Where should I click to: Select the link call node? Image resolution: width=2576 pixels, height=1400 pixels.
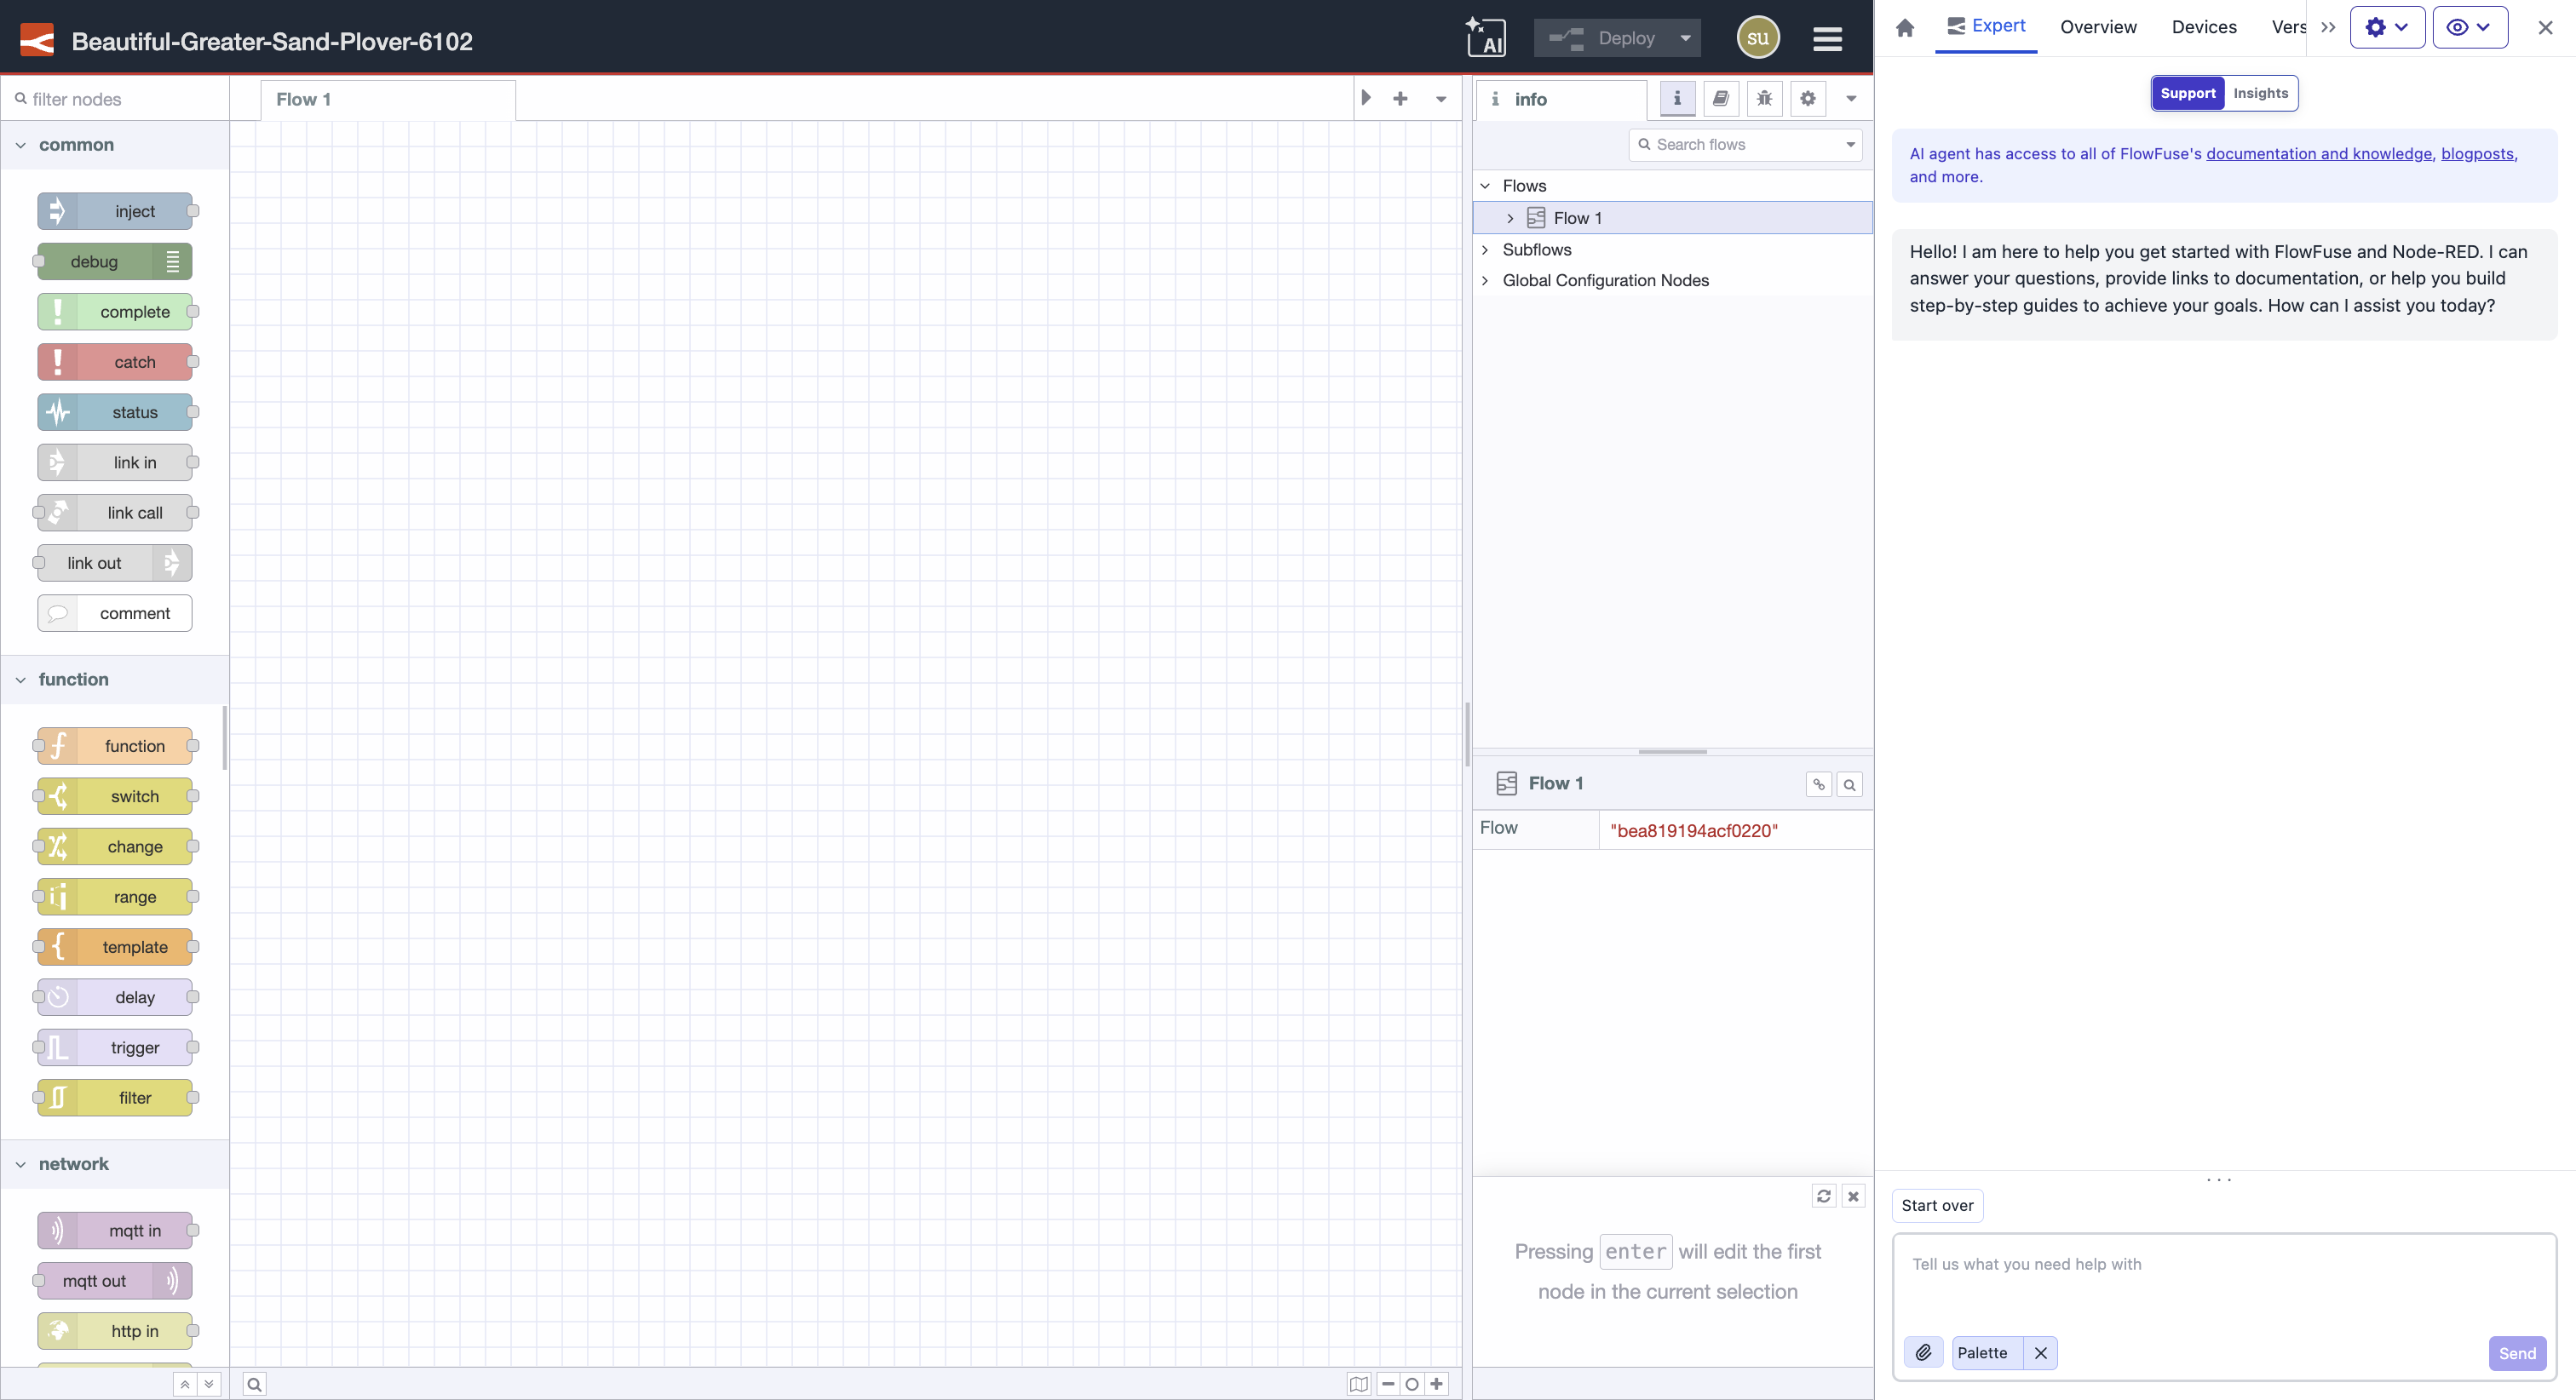(x=116, y=512)
